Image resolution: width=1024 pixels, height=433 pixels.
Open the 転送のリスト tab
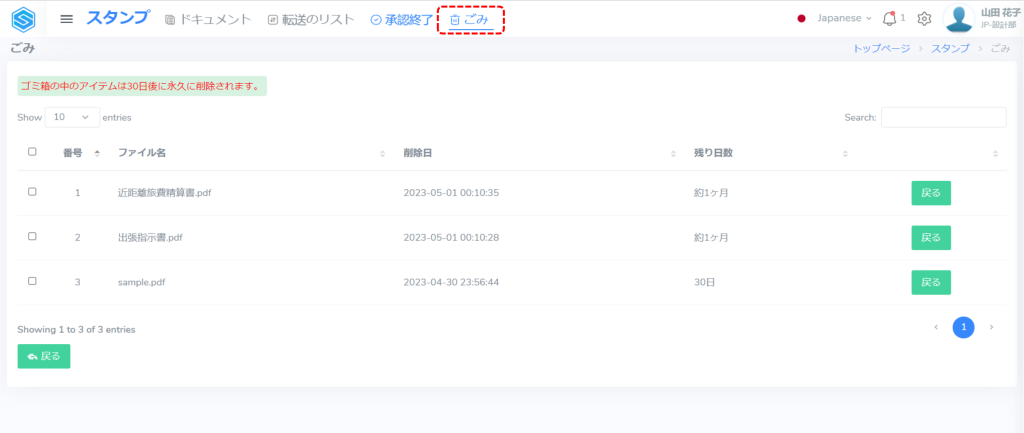tap(311, 19)
